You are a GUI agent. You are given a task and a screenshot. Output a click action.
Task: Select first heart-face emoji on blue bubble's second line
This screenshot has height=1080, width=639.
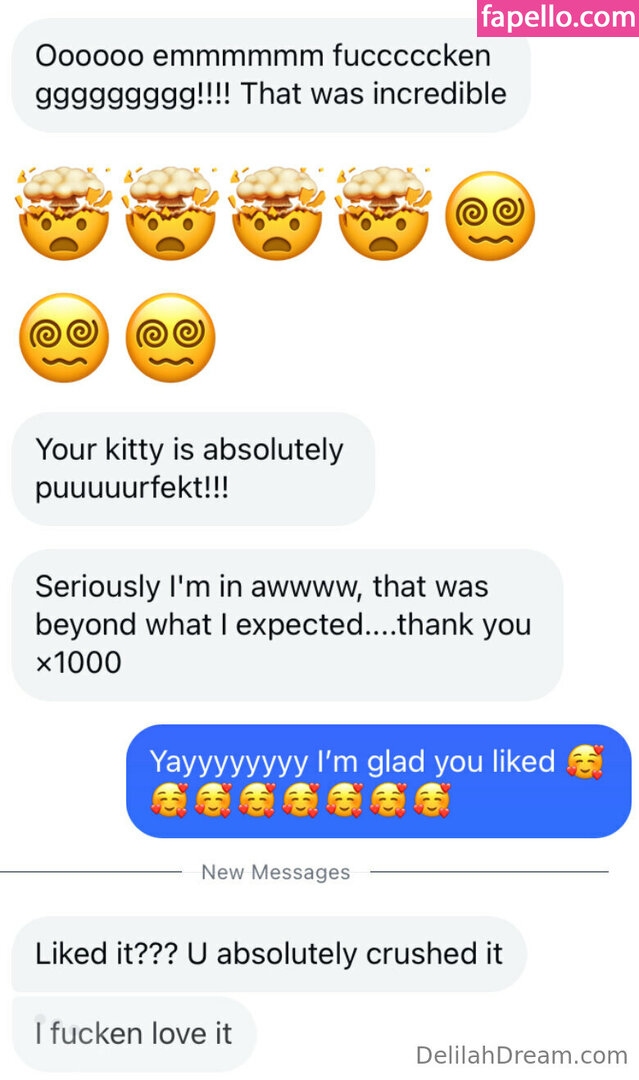point(169,801)
